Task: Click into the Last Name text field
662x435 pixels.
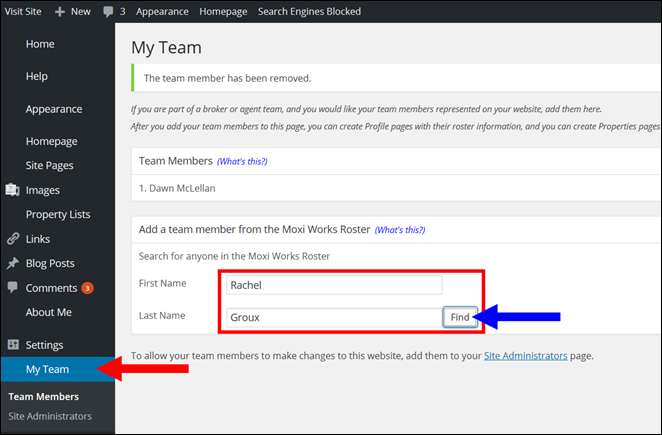Action: 334,317
